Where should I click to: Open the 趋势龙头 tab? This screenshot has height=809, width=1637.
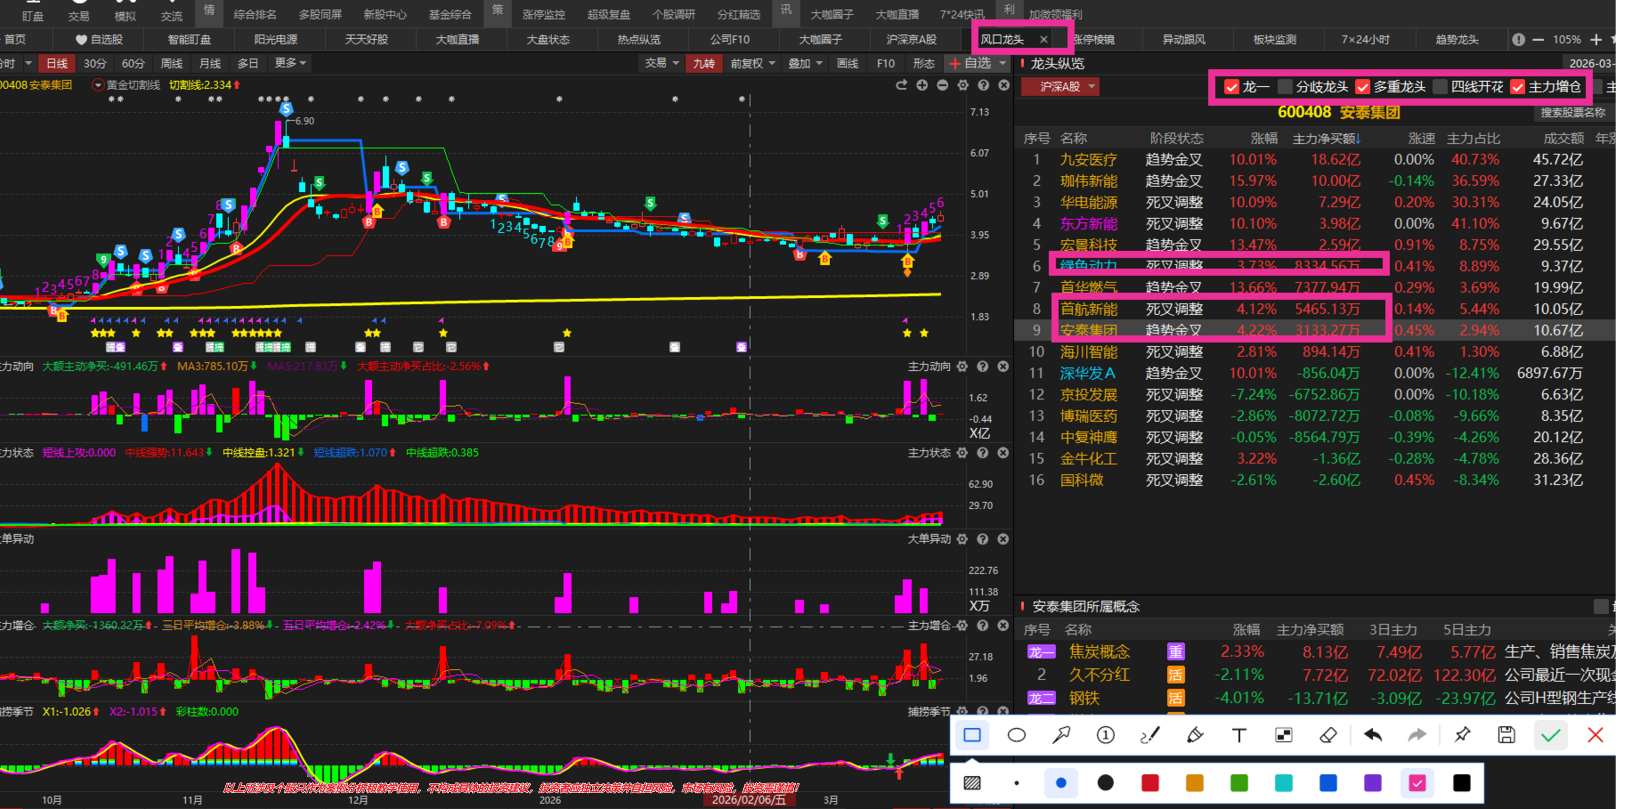[x=1456, y=39]
